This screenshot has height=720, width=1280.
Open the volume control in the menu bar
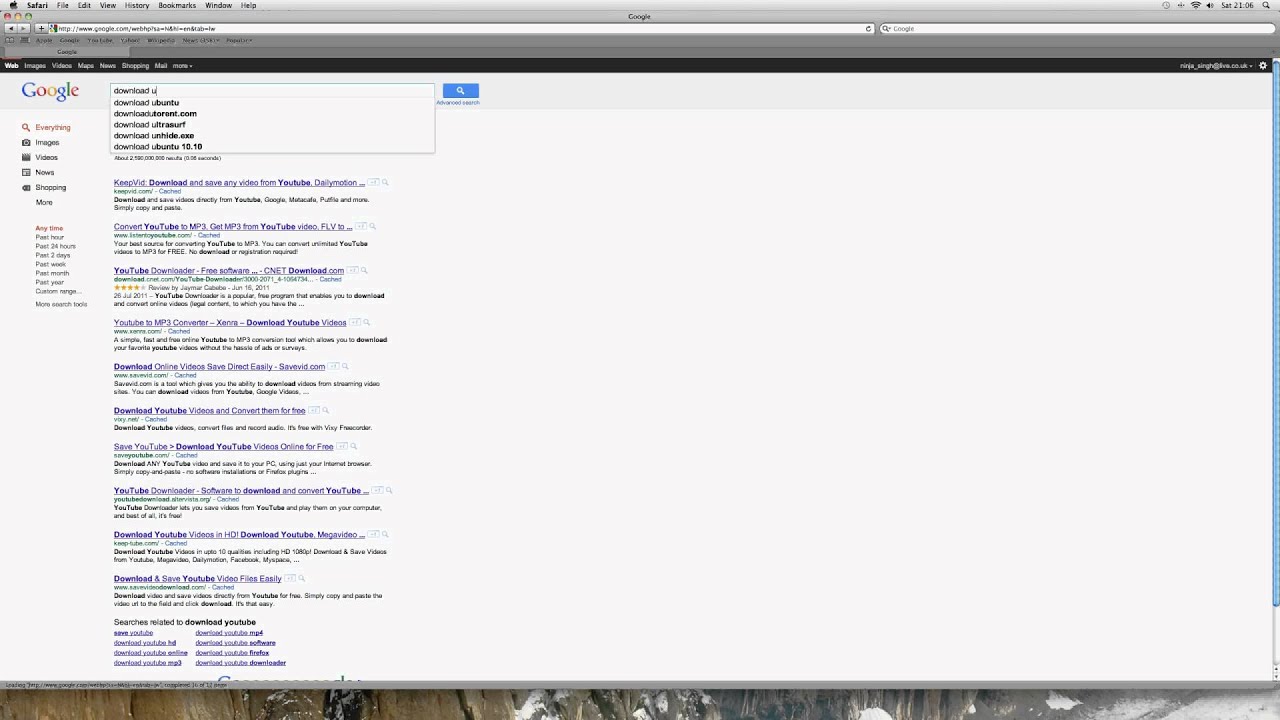(1210, 5)
